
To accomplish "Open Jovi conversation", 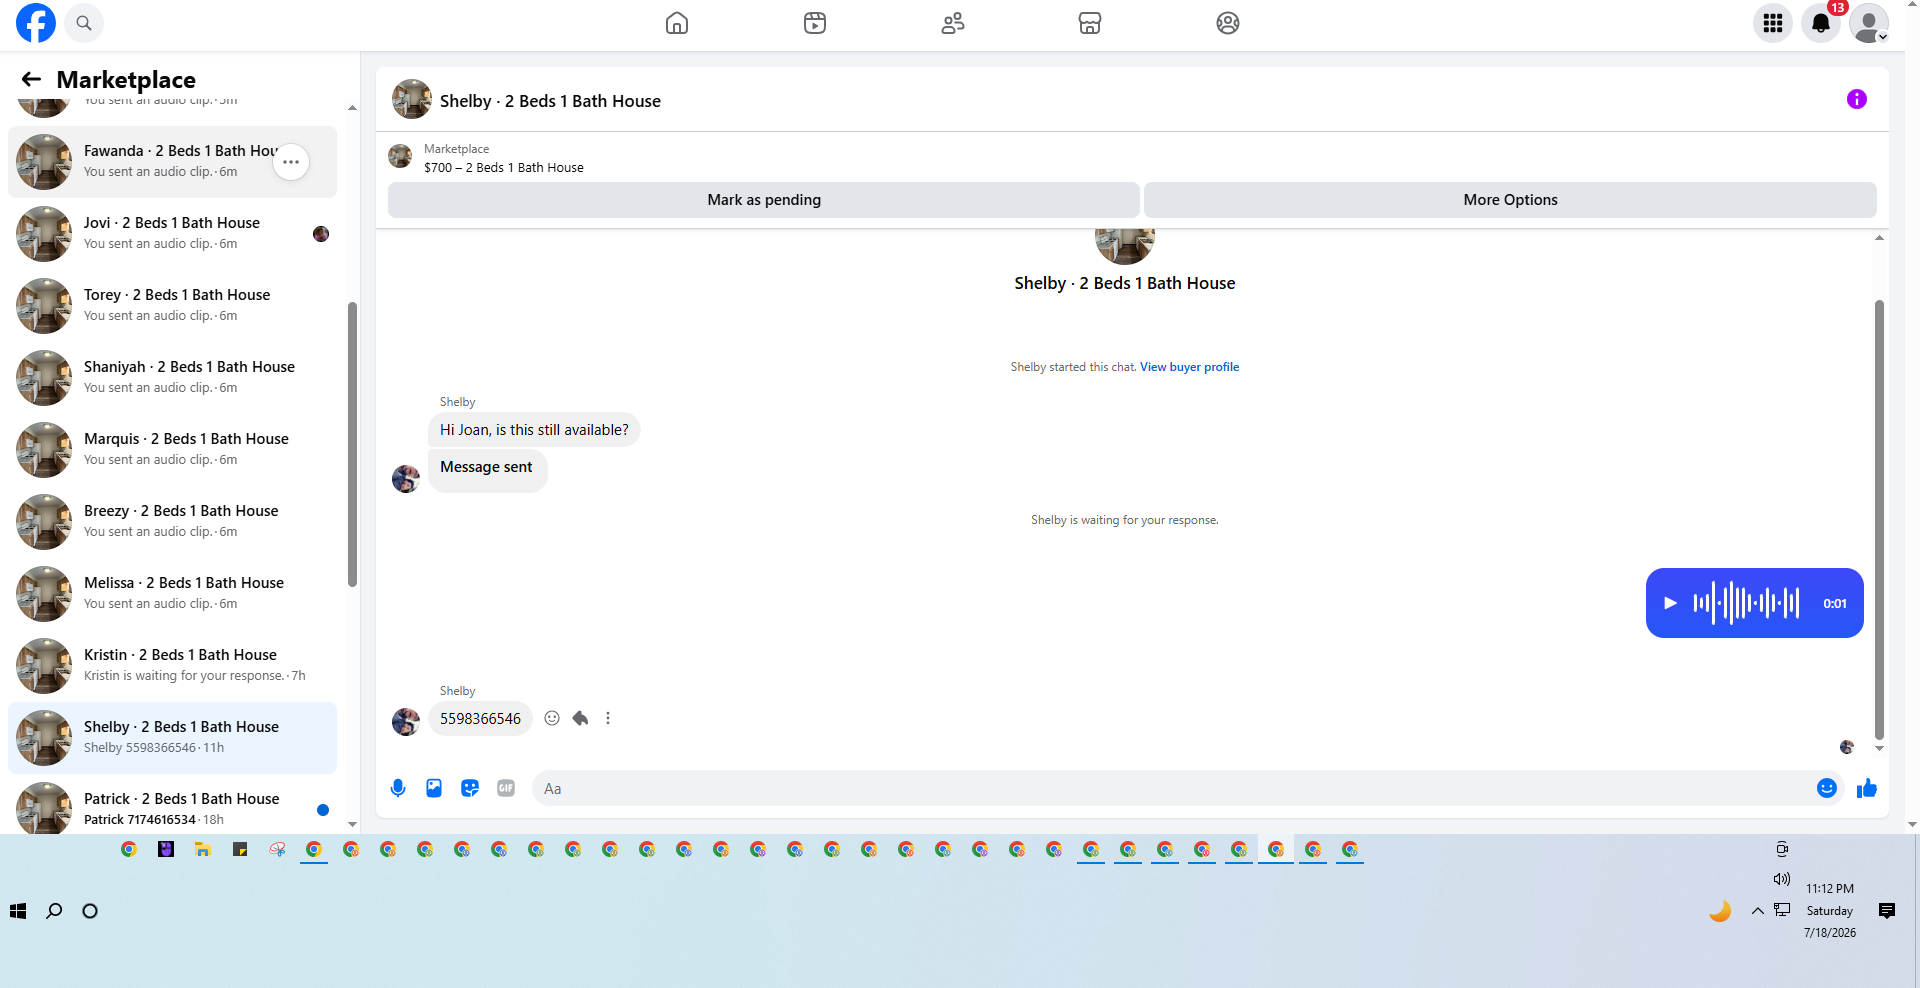I will (x=172, y=234).
